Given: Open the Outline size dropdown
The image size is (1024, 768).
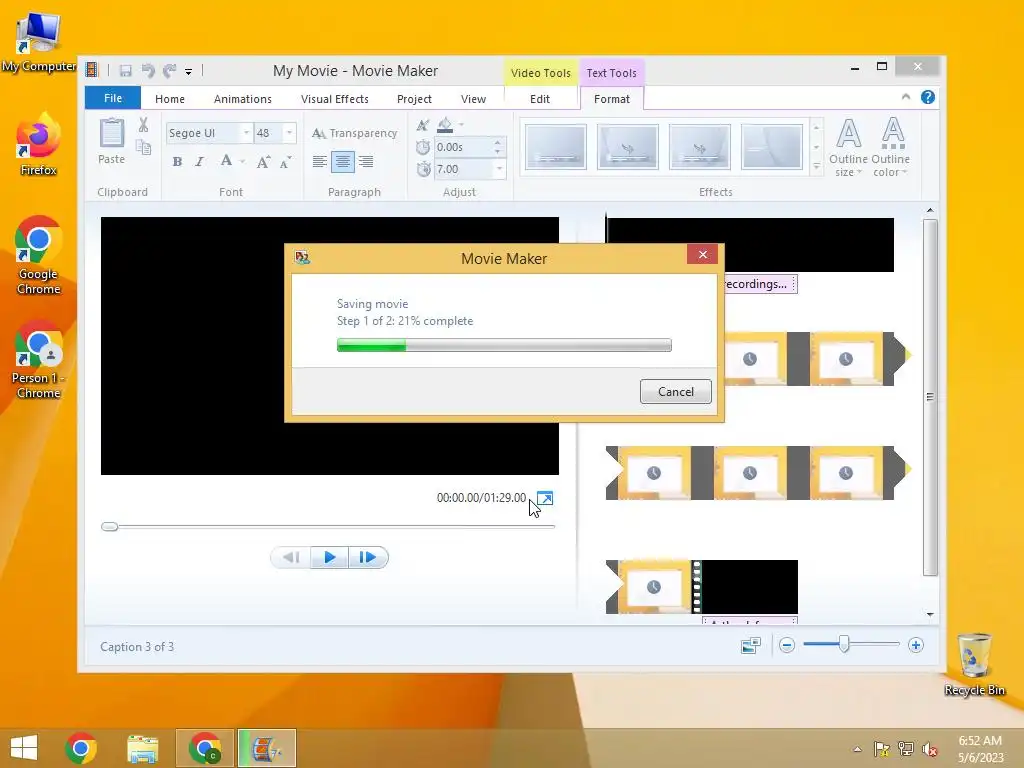Looking at the screenshot, I should (848, 147).
